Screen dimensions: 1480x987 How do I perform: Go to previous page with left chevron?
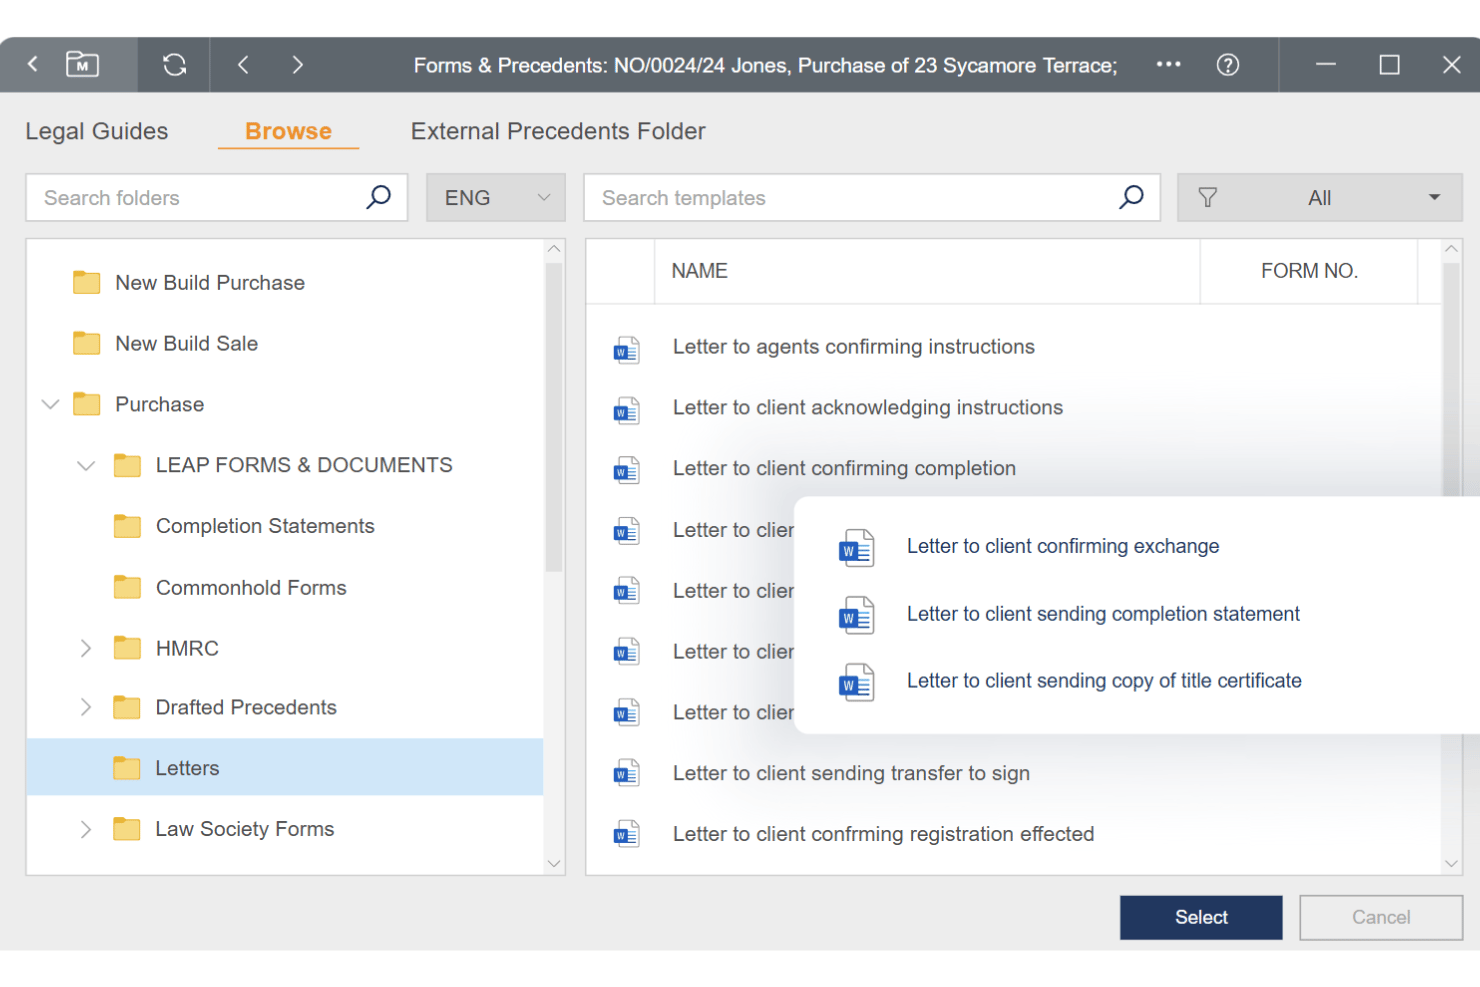[x=243, y=65]
